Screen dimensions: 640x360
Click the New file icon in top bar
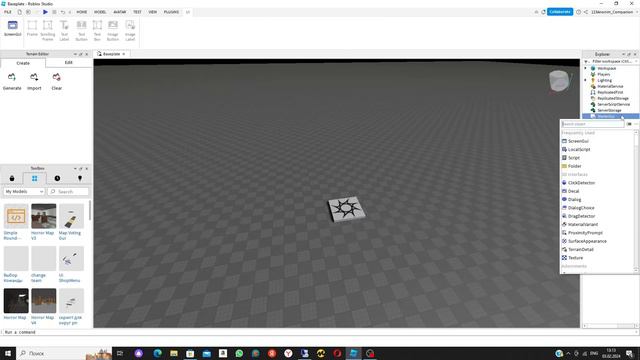pyautogui.click(x=19, y=12)
